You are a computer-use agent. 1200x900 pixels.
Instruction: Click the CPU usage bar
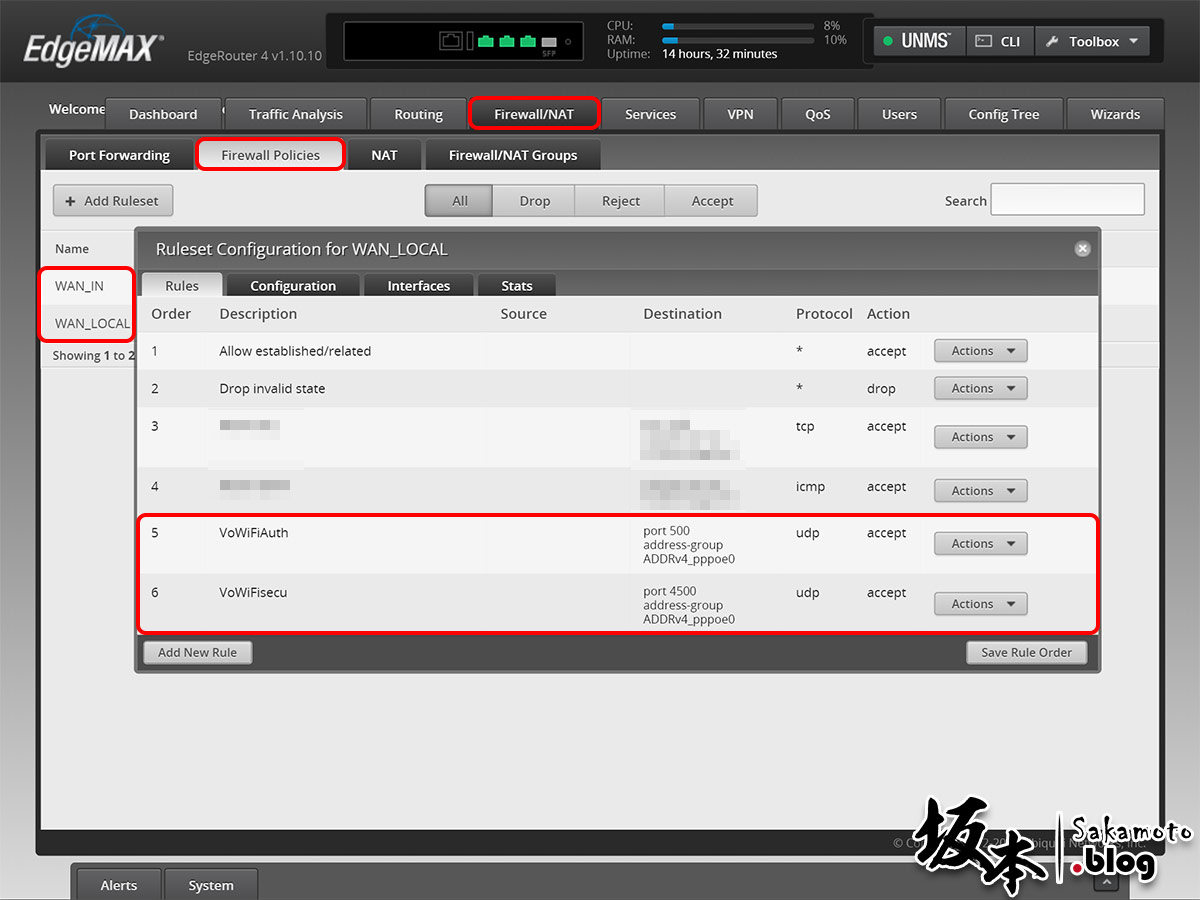736,26
